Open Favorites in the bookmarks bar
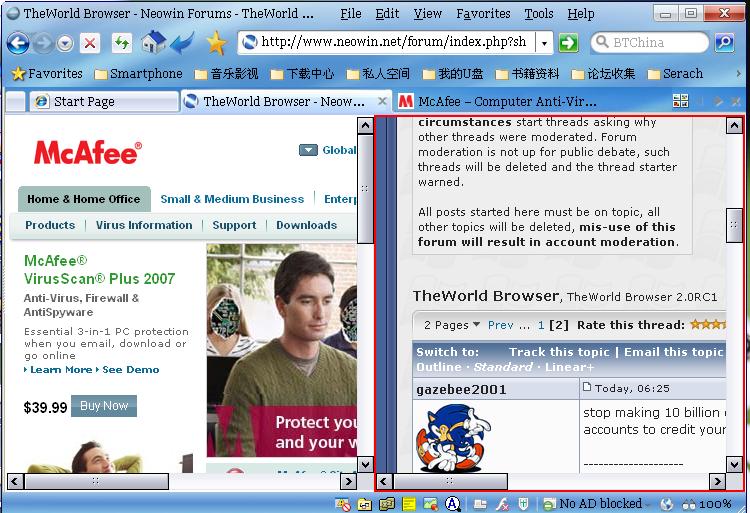This screenshot has width=750, height=513. coord(47,74)
